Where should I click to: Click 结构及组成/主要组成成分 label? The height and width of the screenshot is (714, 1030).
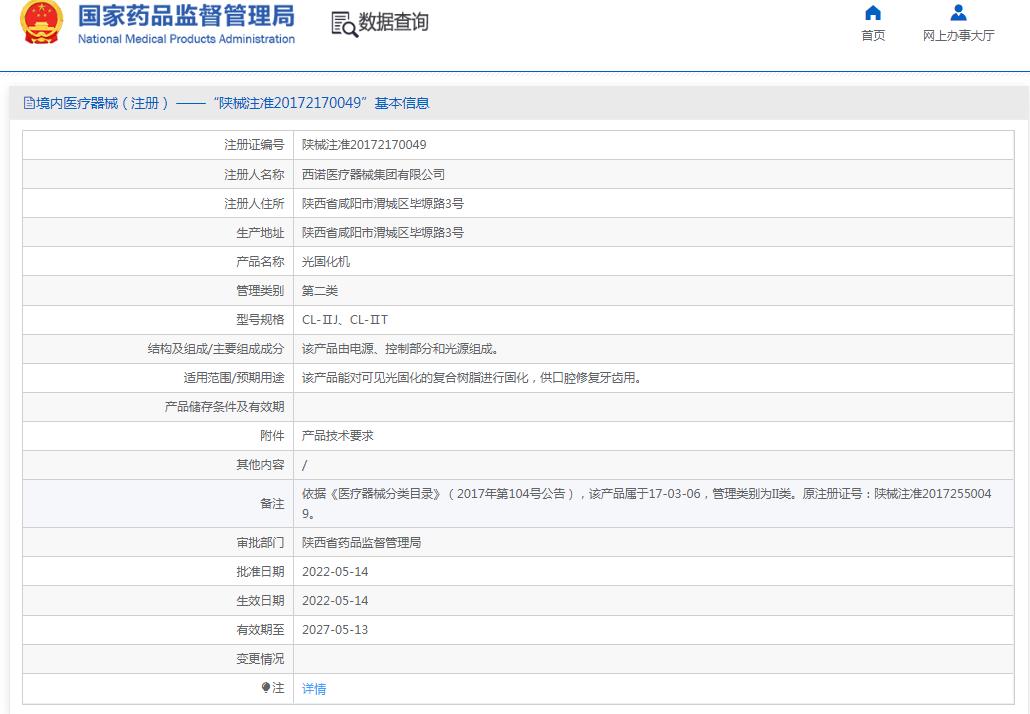point(216,349)
